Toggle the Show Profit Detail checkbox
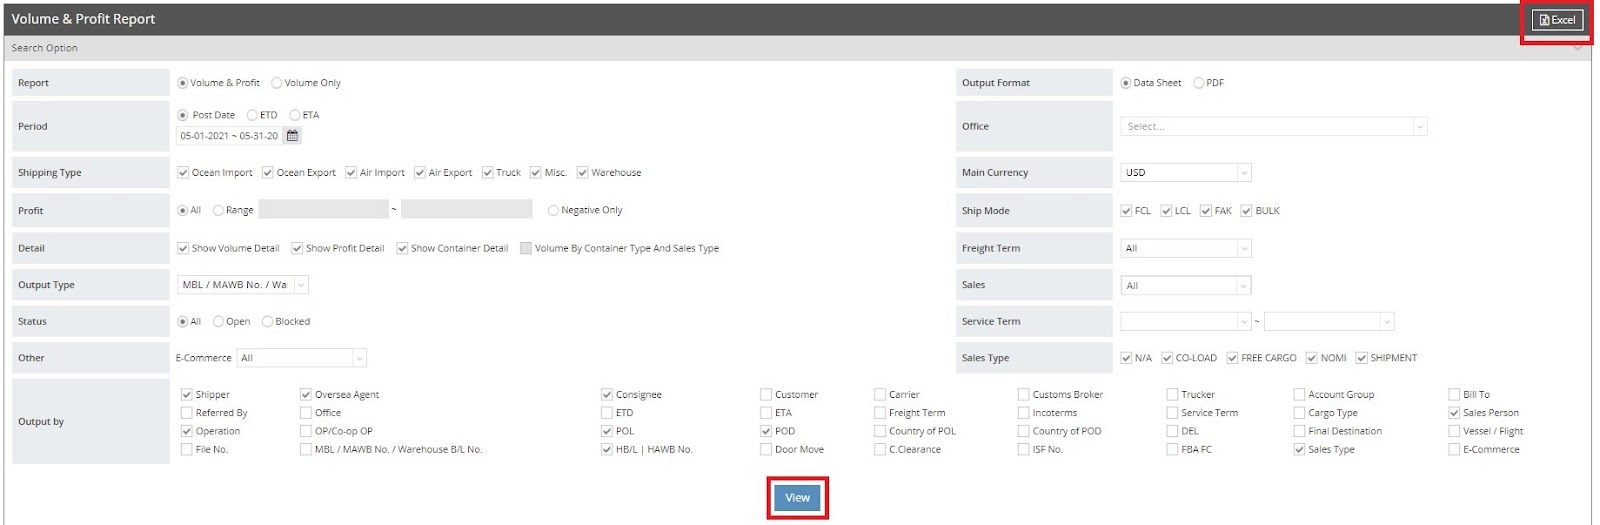Screen dimensions: 1600x525 point(297,248)
